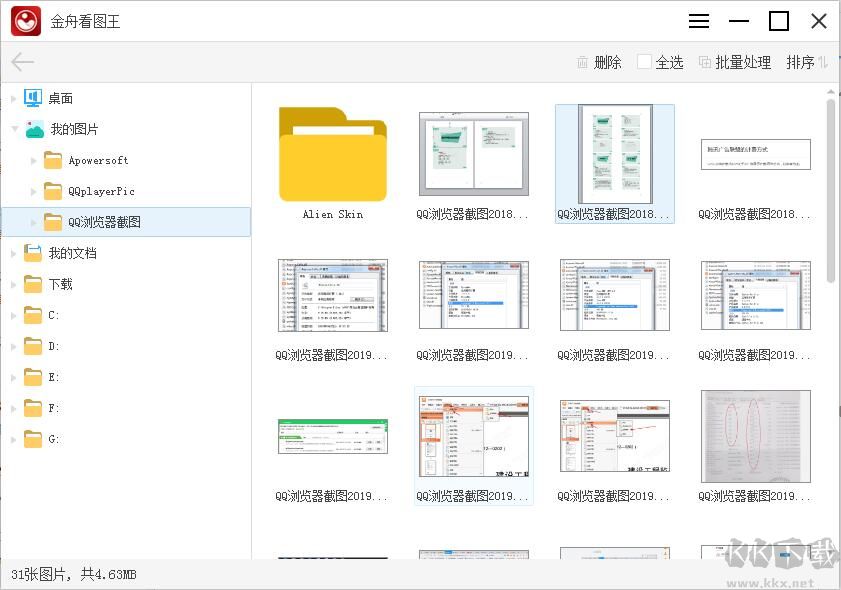
Task: Open the Alien Skin folder thumbnail
Action: tap(333, 154)
